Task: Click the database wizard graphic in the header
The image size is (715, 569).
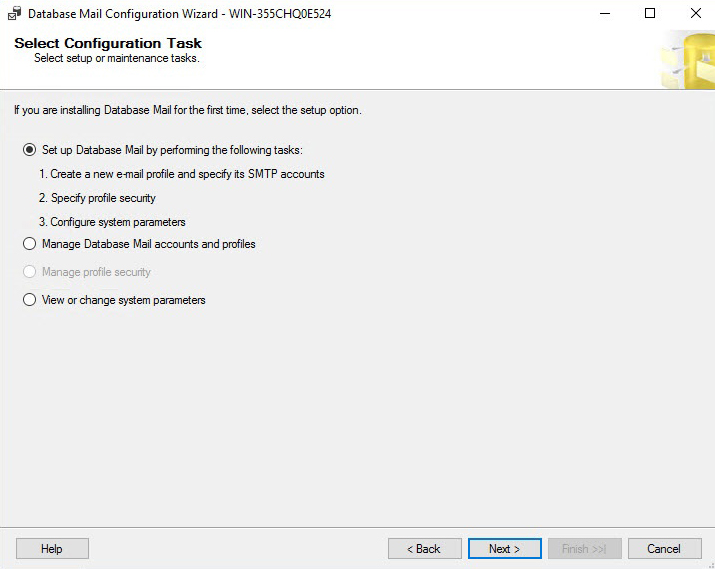Action: pos(688,60)
